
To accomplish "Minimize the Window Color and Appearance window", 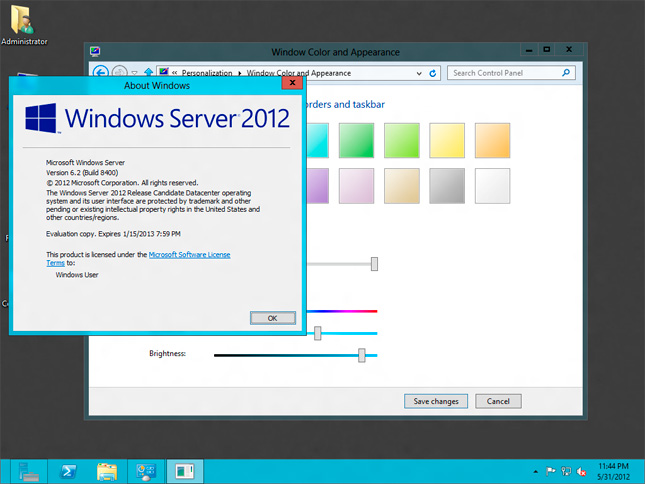I will 529,50.
